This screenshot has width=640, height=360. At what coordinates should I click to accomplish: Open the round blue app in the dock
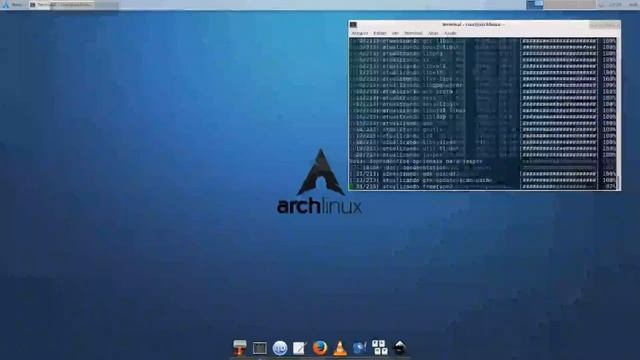click(280, 348)
